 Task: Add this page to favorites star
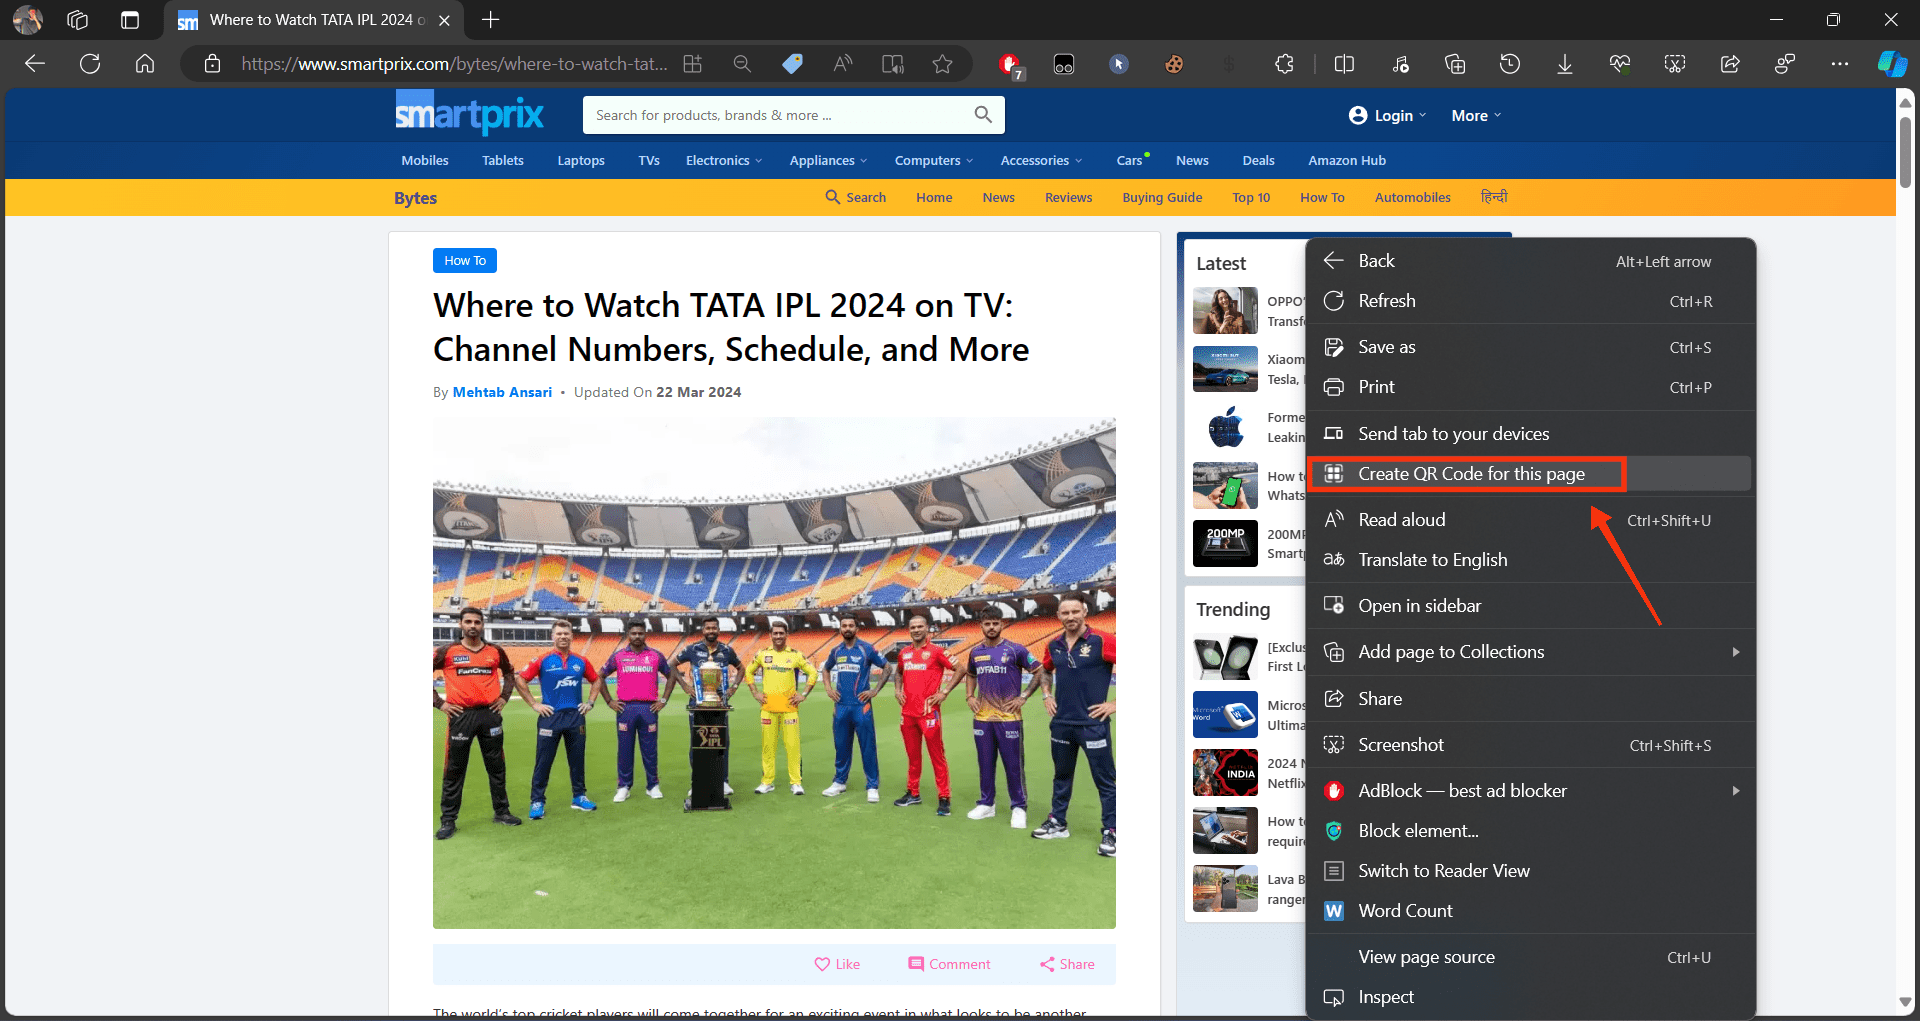pos(942,64)
